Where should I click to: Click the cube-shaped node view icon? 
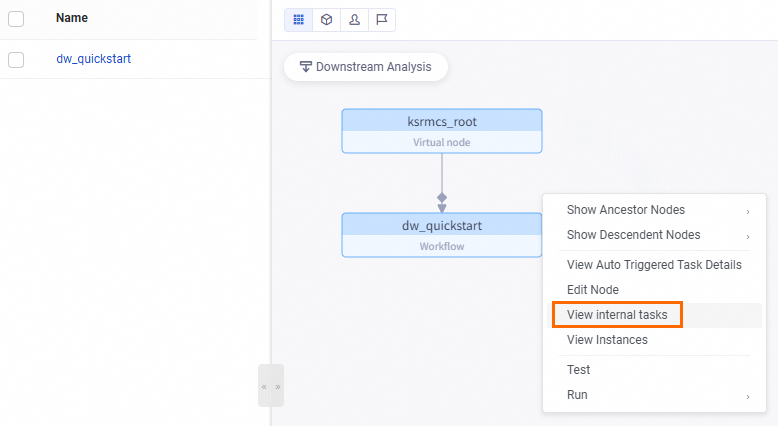[326, 20]
